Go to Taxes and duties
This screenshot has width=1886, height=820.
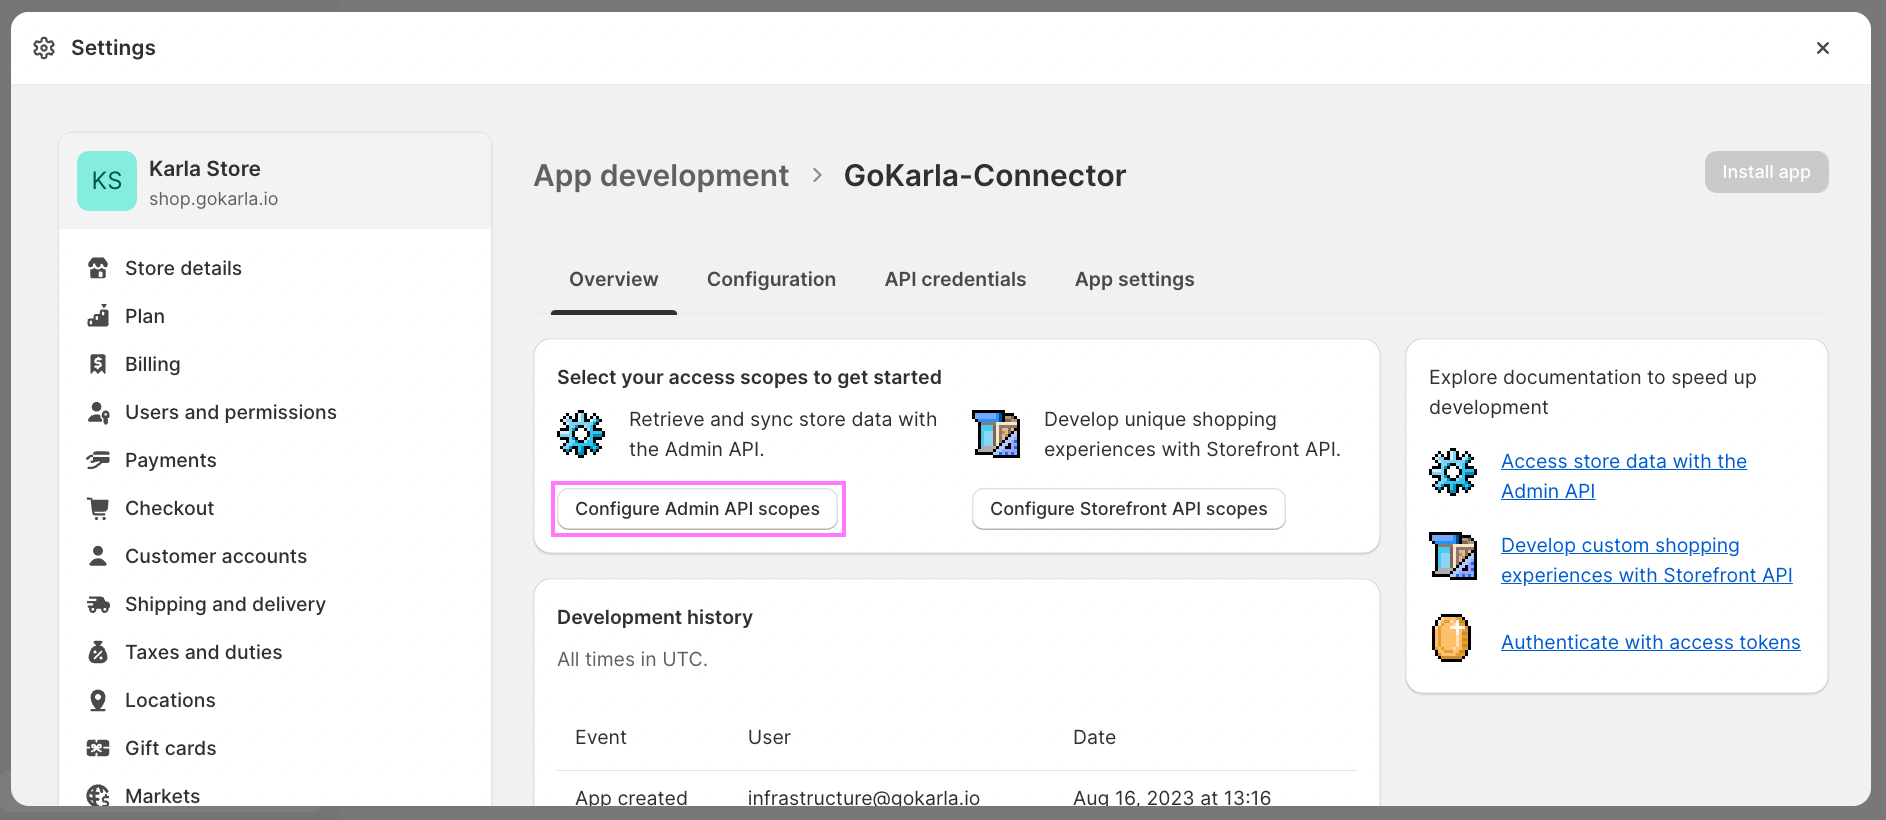point(203,652)
